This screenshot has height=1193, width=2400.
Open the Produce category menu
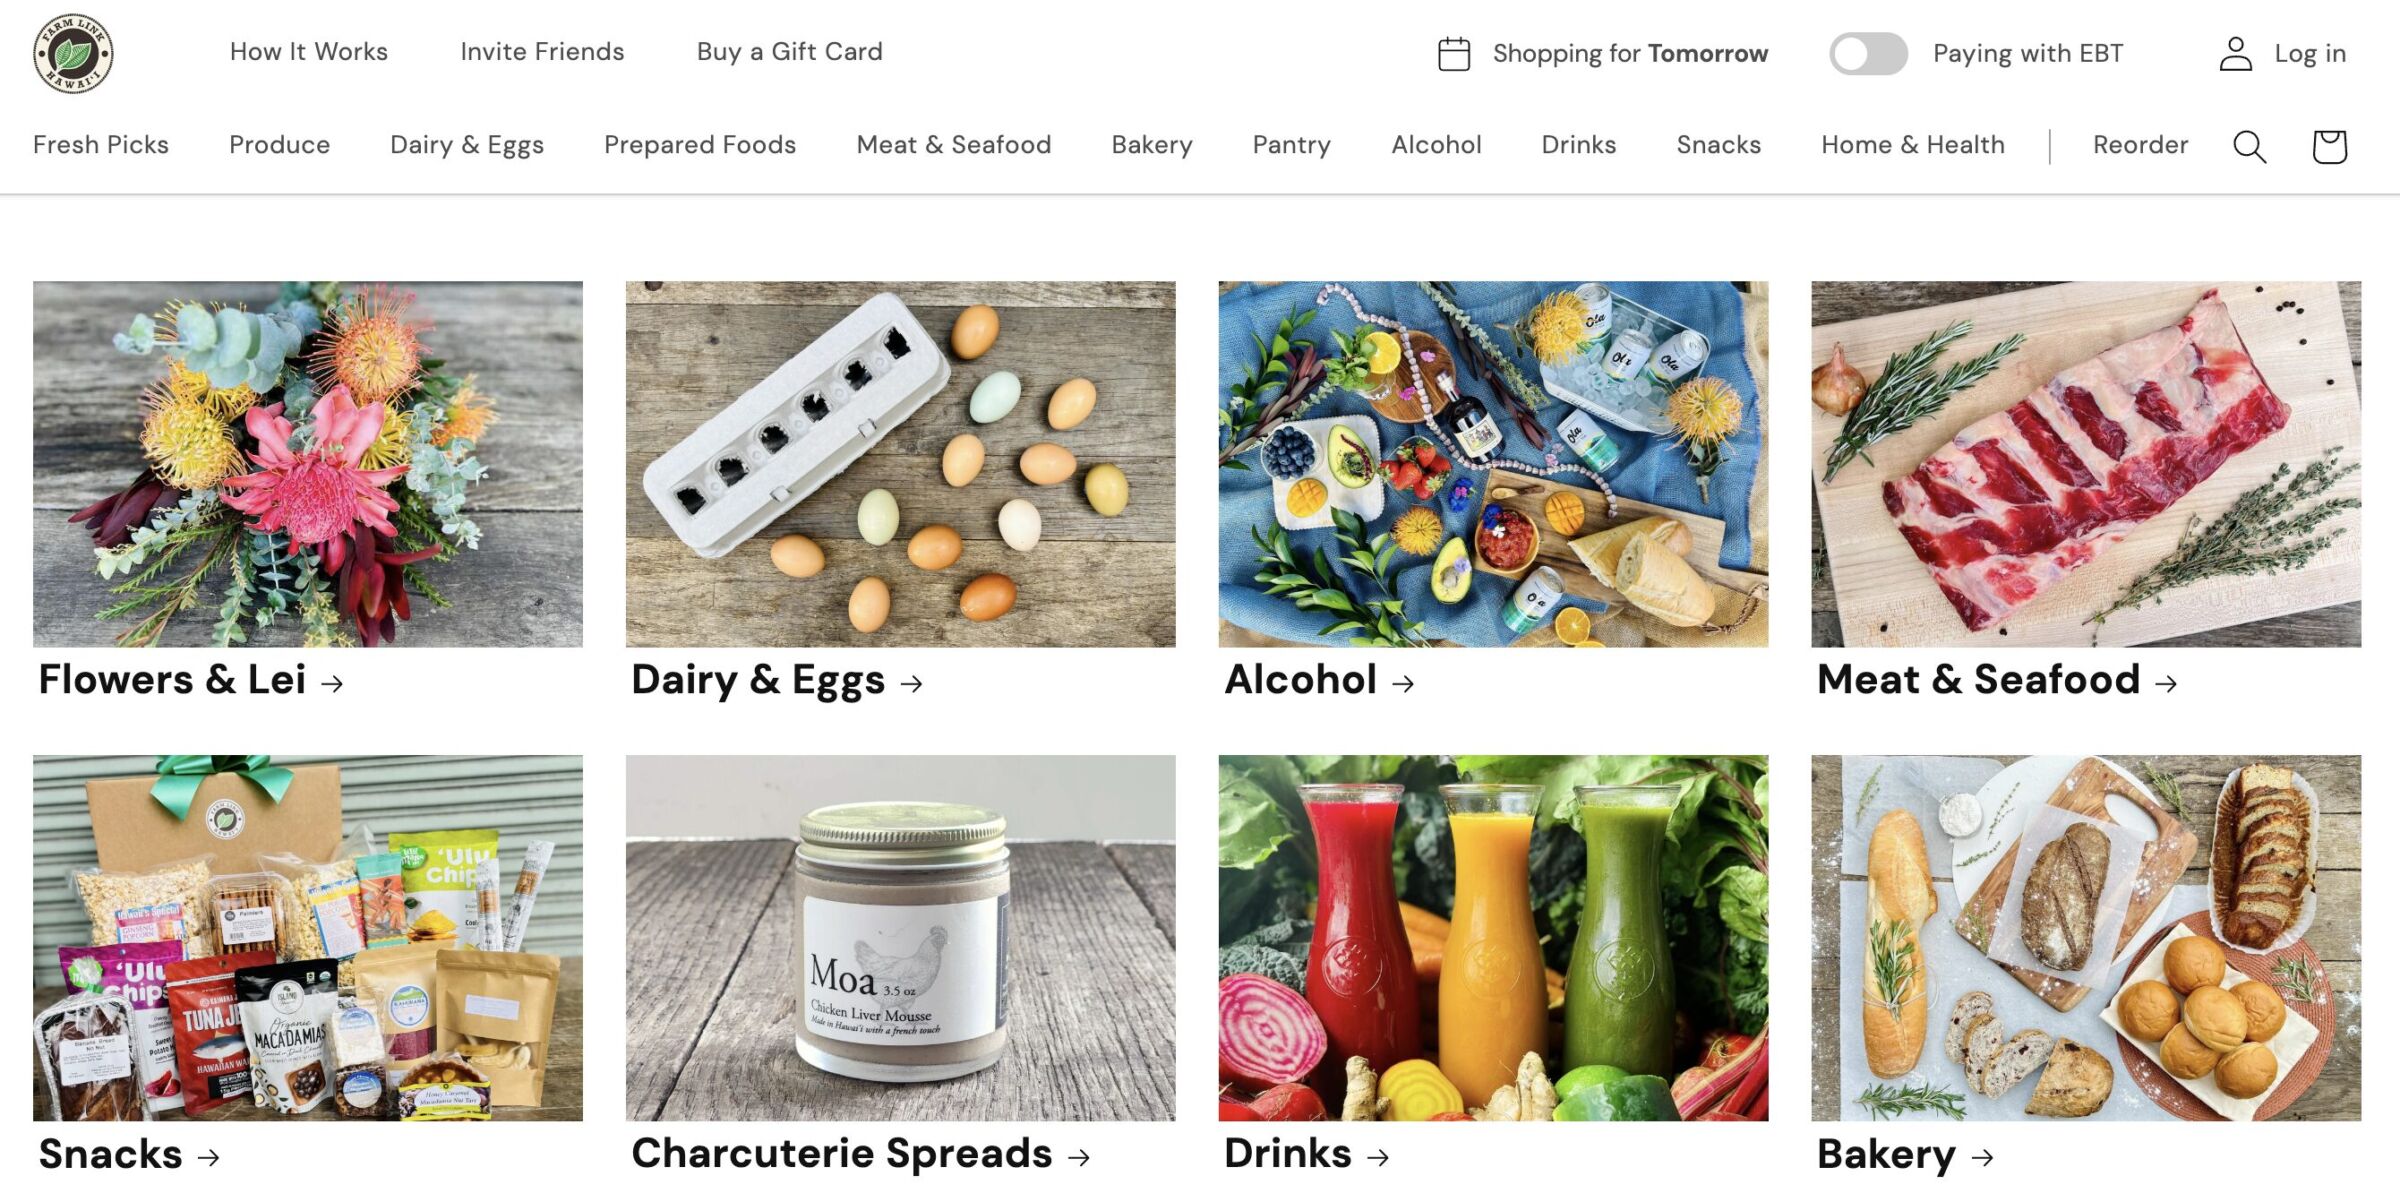pyautogui.click(x=279, y=145)
